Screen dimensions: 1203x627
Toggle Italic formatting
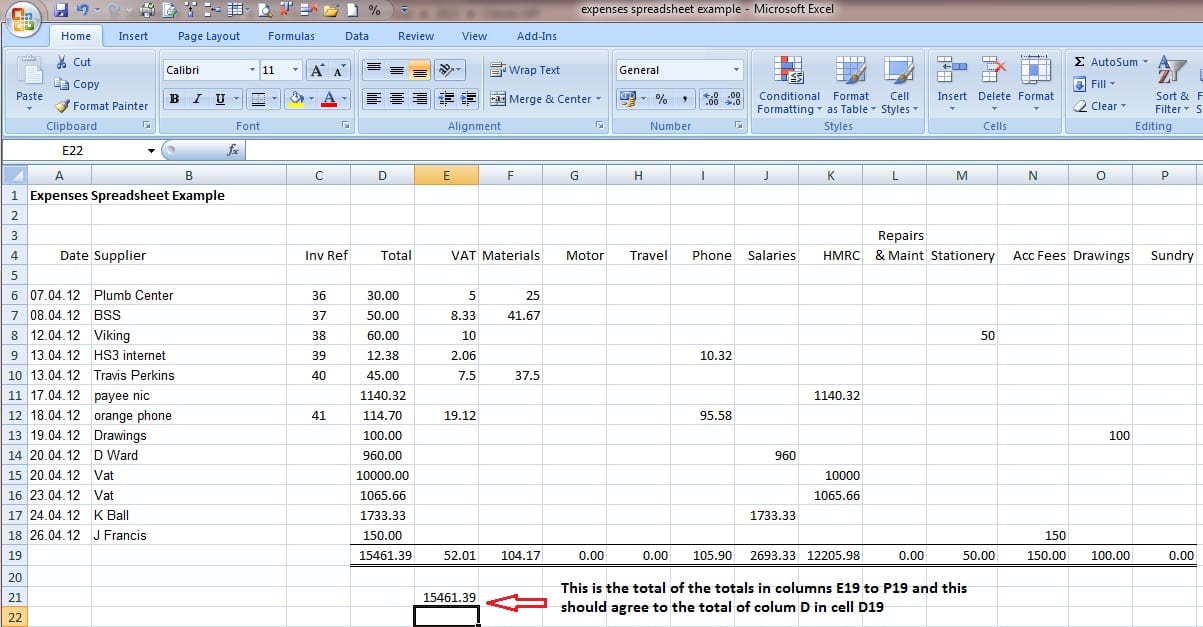(x=196, y=98)
